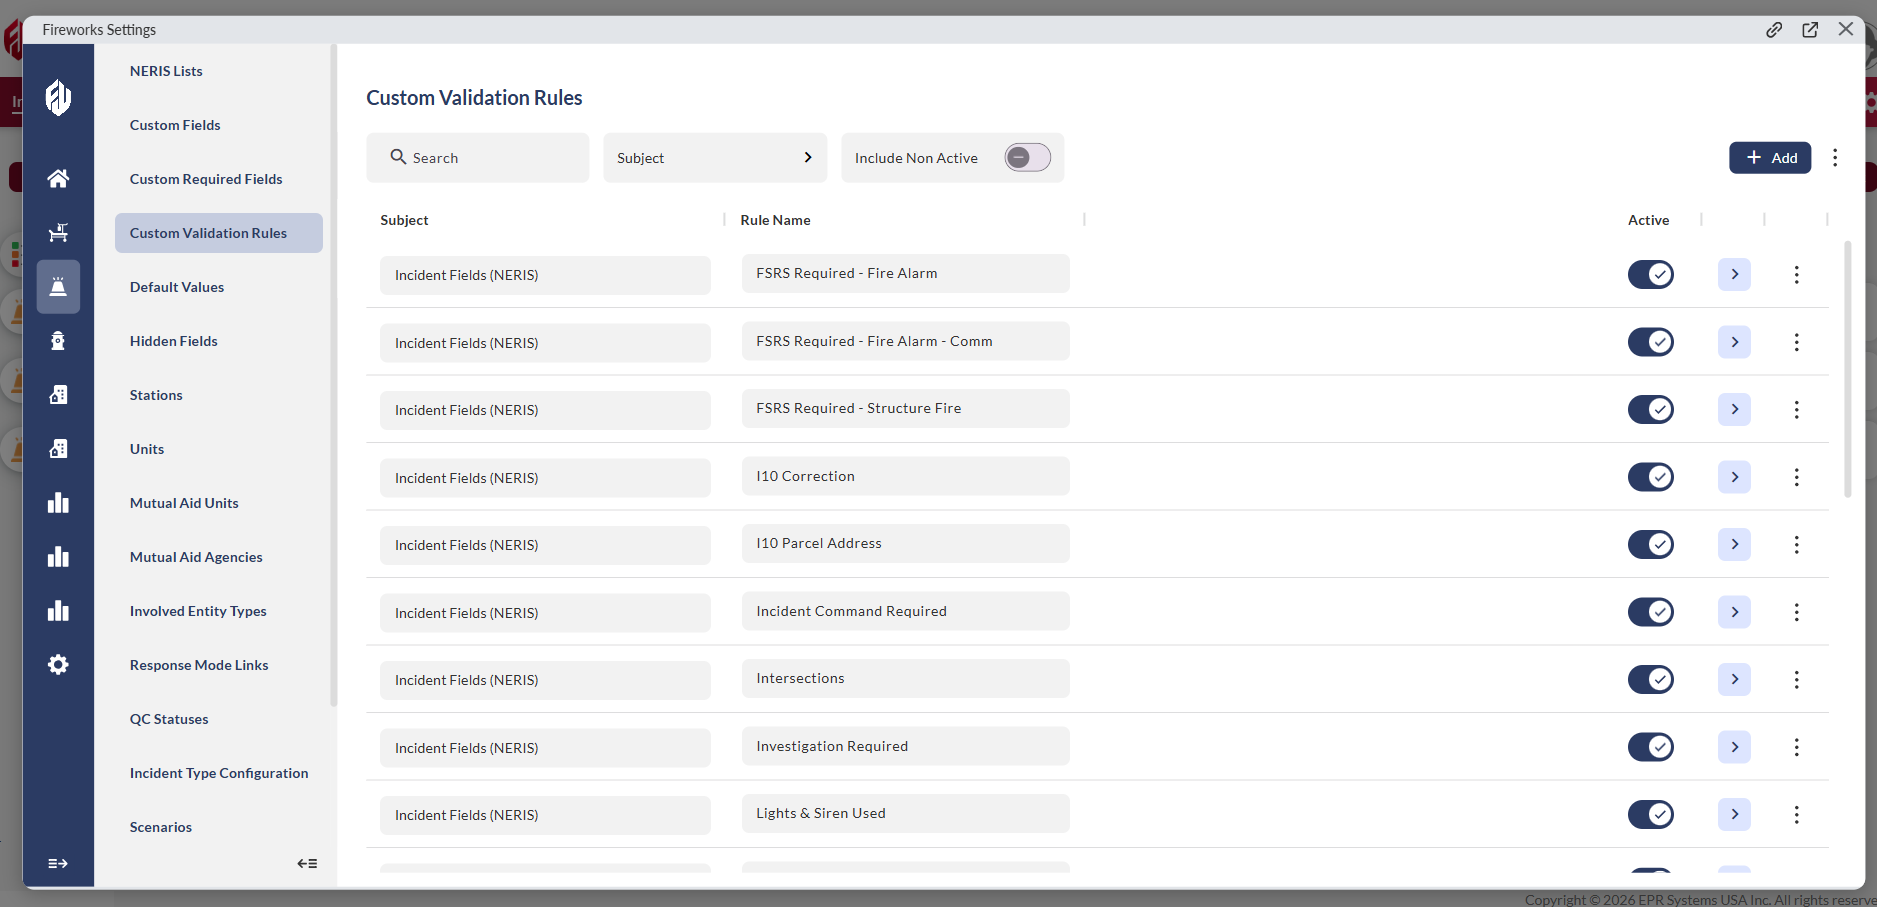Go to Default Values settings page

pos(177,287)
